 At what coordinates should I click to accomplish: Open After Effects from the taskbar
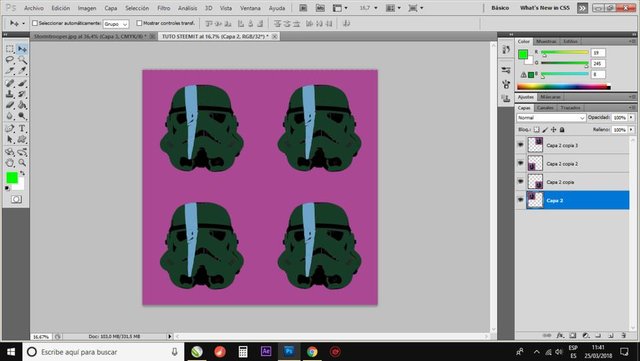click(x=266, y=352)
